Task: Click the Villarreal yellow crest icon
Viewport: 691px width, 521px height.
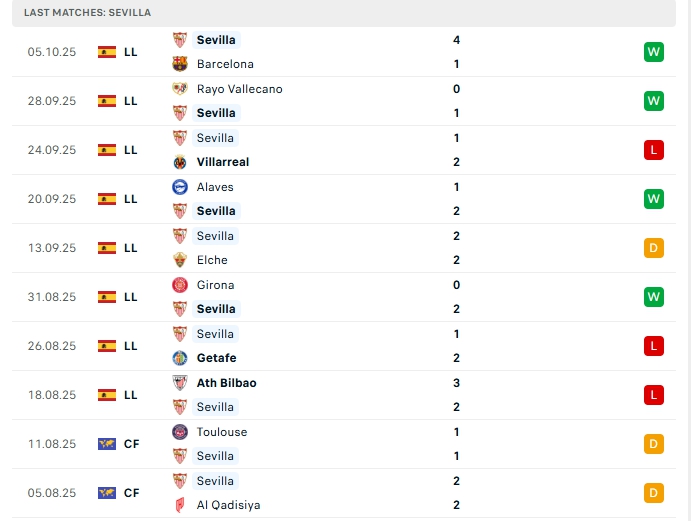Action: coord(180,162)
